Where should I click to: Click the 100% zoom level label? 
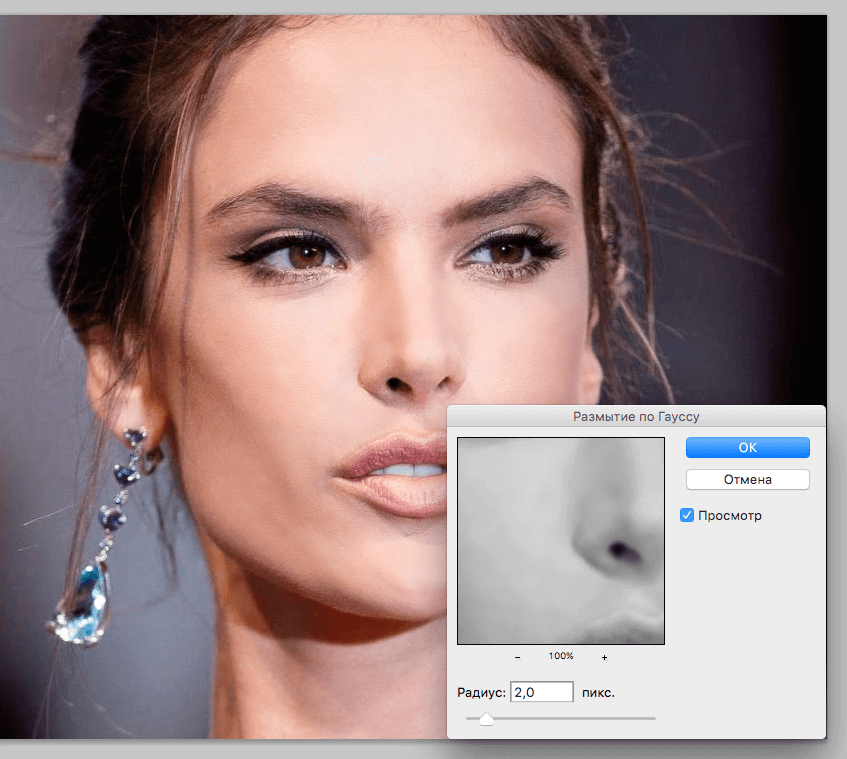coord(561,657)
